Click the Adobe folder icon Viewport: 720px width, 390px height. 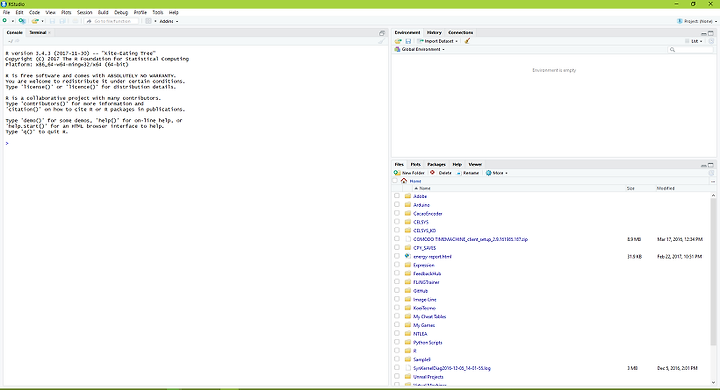[408, 196]
